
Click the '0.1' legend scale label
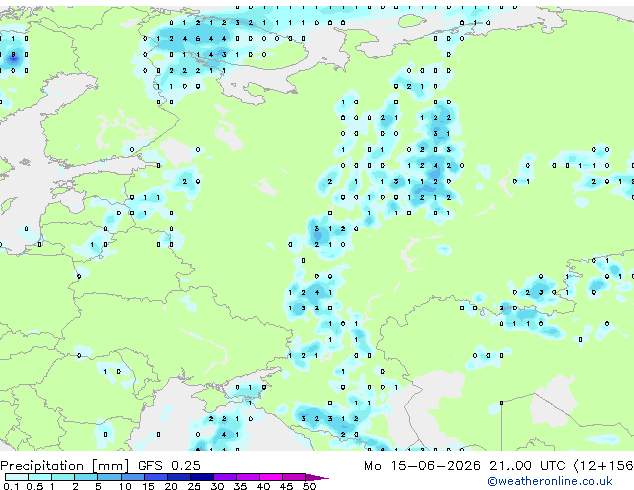click(11, 486)
